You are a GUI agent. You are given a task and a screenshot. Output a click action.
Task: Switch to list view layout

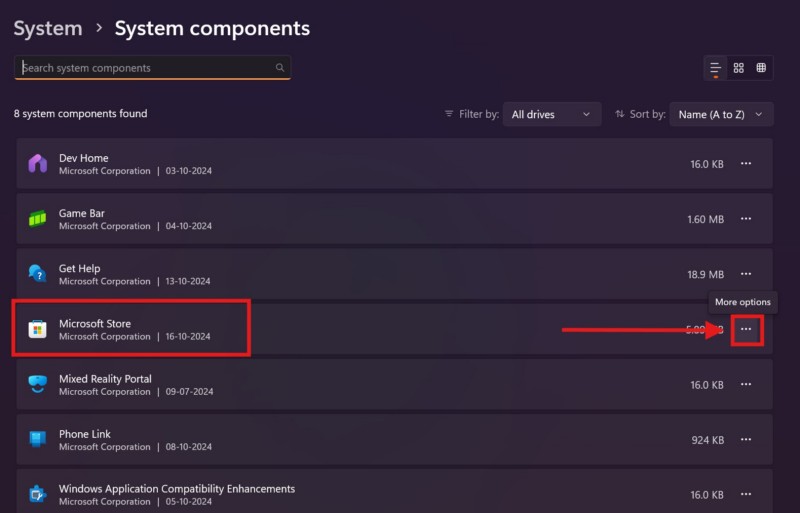coord(716,68)
